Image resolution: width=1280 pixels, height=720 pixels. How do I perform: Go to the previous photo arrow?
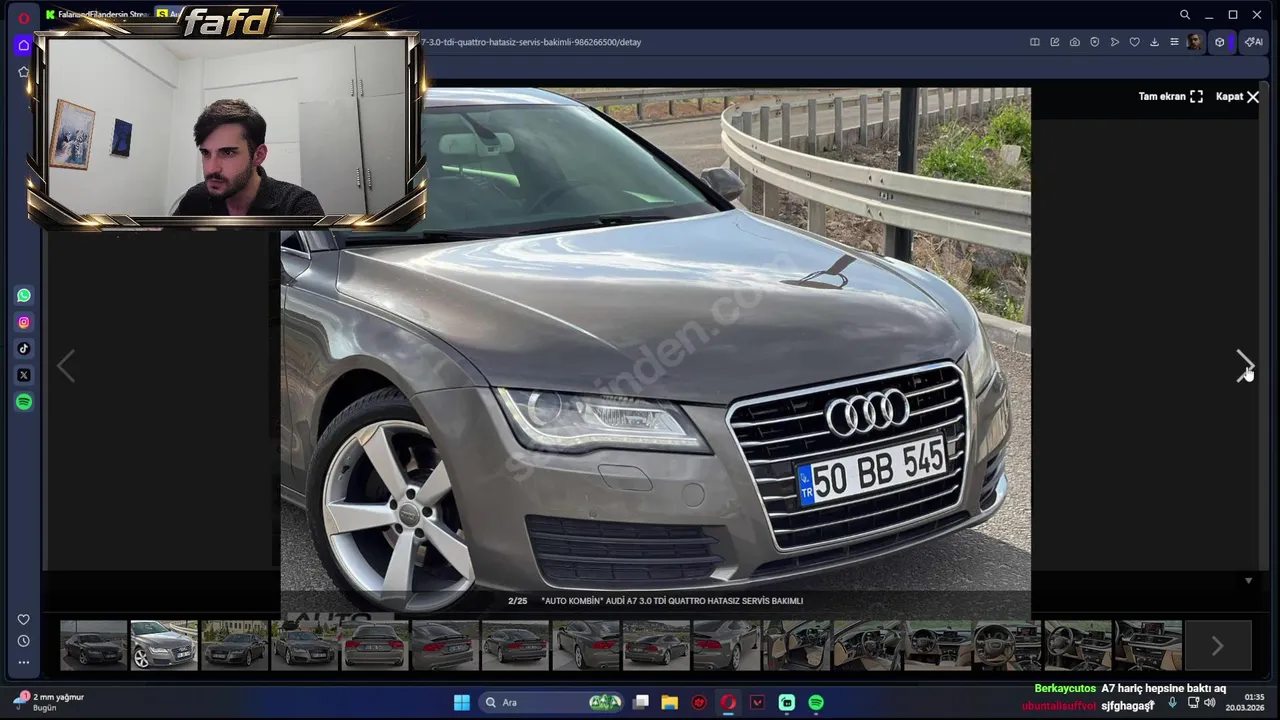(x=66, y=366)
